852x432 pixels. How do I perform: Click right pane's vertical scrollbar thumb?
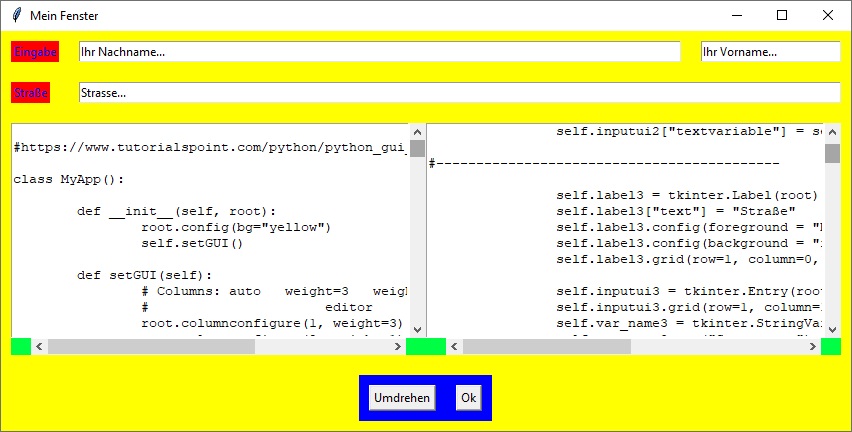[x=832, y=153]
